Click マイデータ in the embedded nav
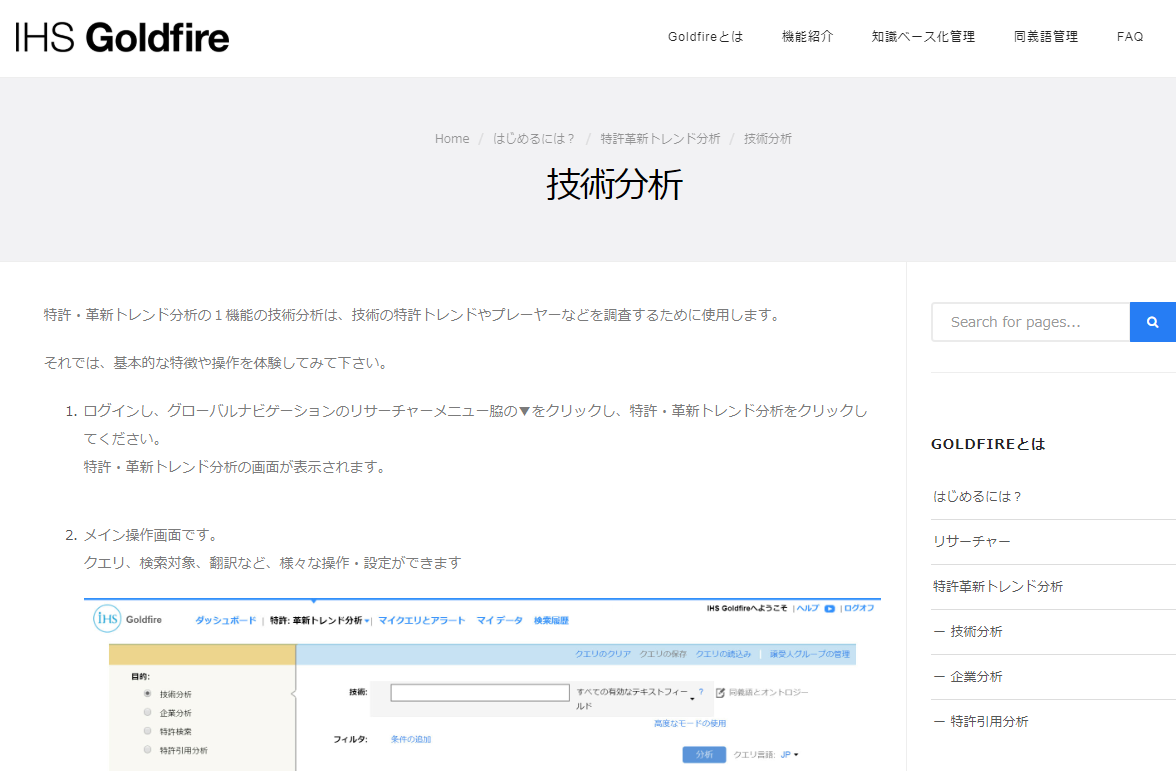Screen dimensions: 1176x771 click(x=500, y=620)
